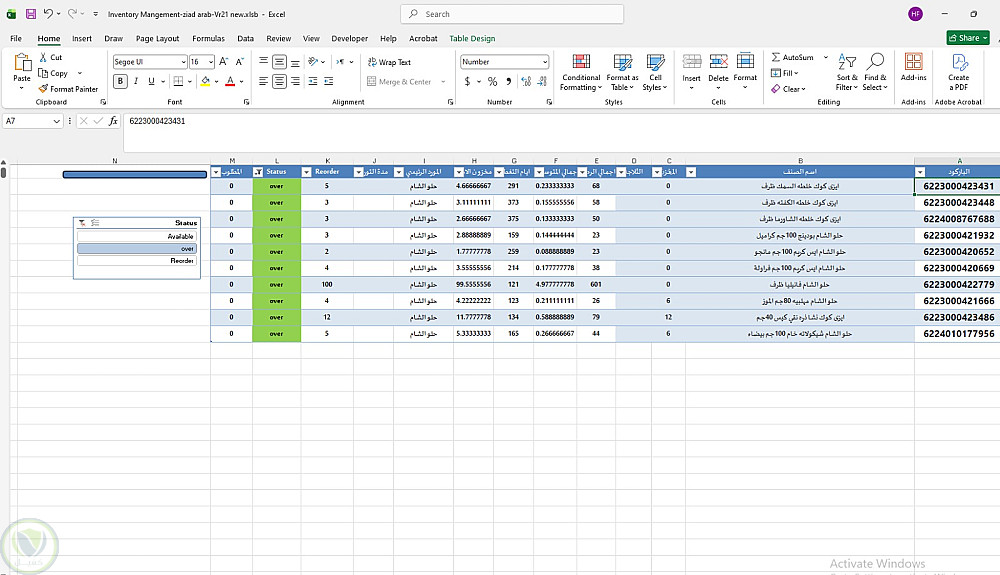Switch to the Page Layout tab
1000x575 pixels.
coord(158,38)
